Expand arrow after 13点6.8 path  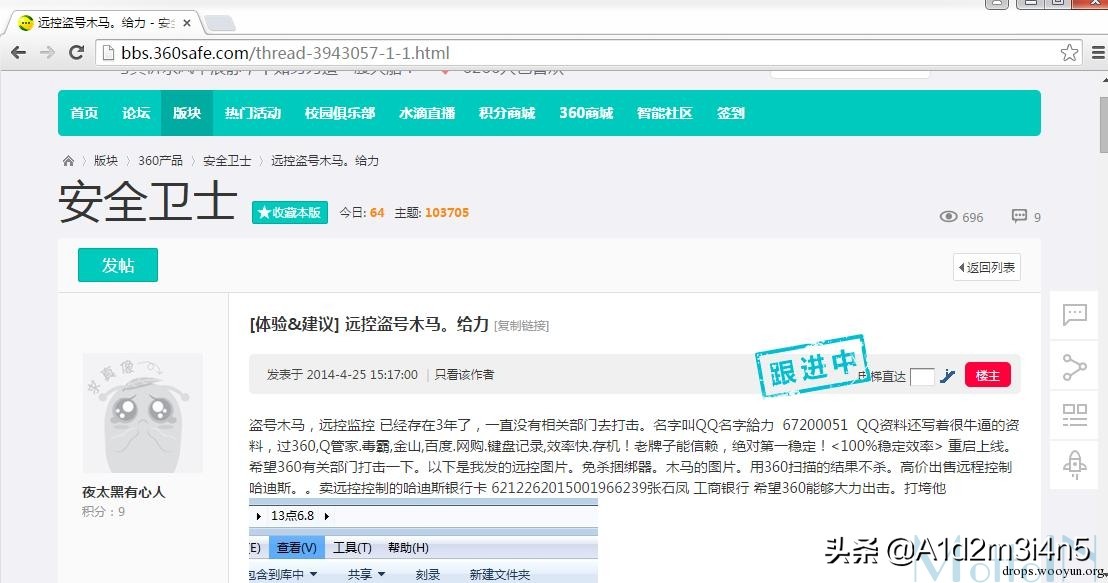[x=326, y=517]
